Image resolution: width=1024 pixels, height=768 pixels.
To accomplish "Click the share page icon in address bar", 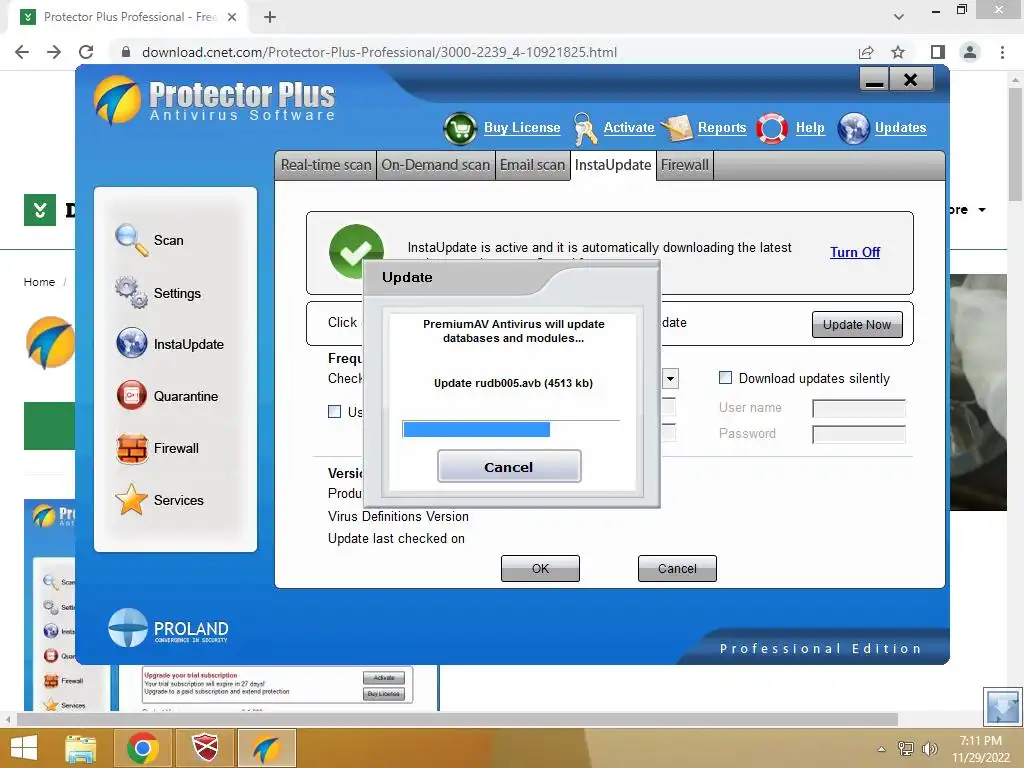I will [x=866, y=52].
